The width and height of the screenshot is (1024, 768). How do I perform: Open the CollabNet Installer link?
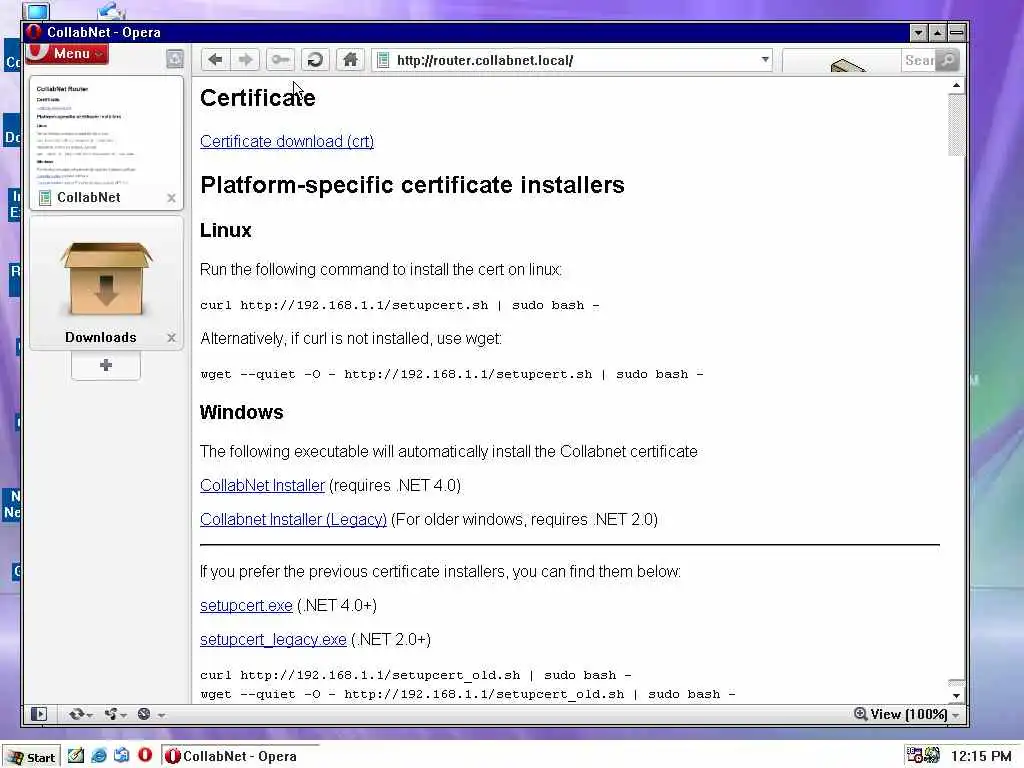coord(263,485)
